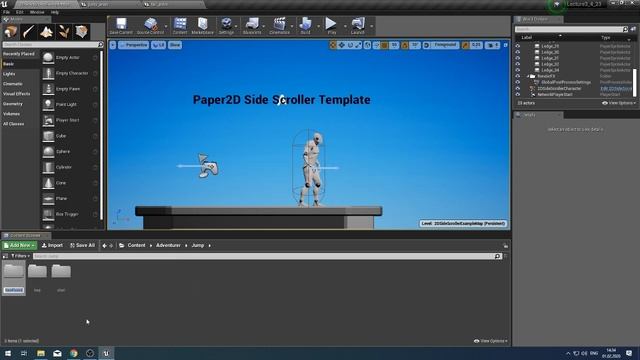The width and height of the screenshot is (640, 360).
Task: Open the File menu
Action: (6, 12)
